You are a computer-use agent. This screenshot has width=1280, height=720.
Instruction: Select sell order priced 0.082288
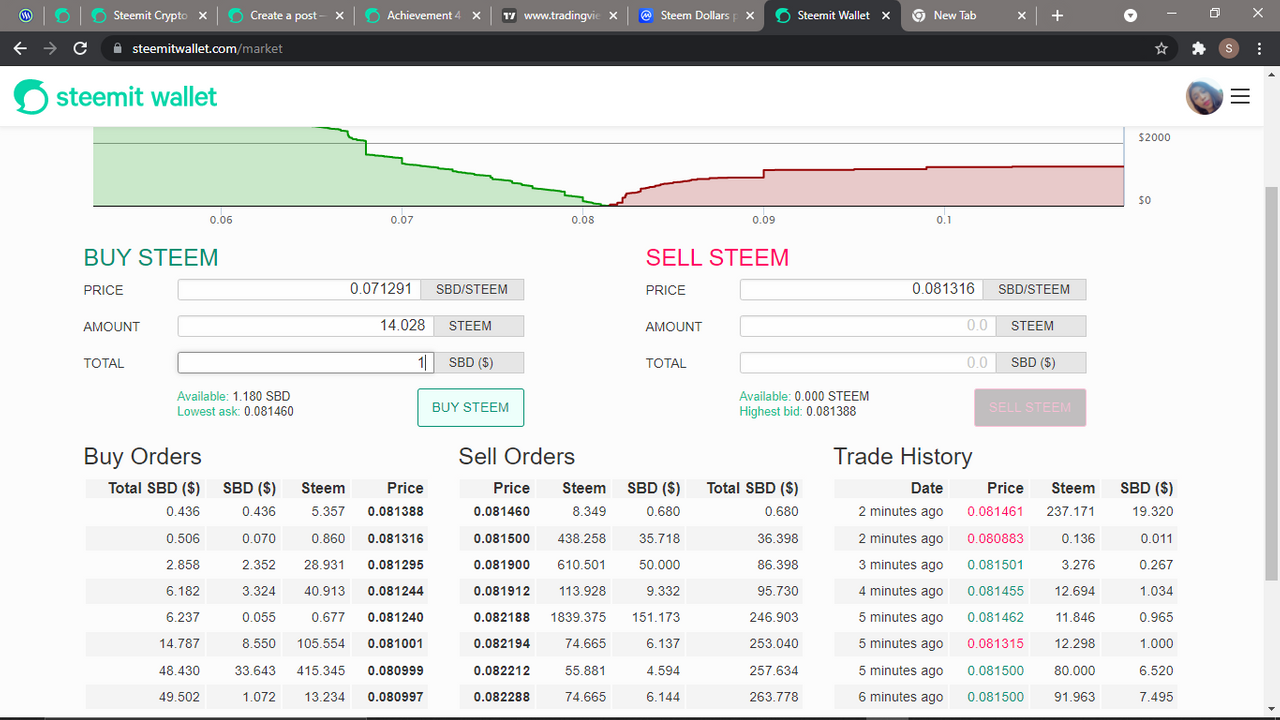631,697
